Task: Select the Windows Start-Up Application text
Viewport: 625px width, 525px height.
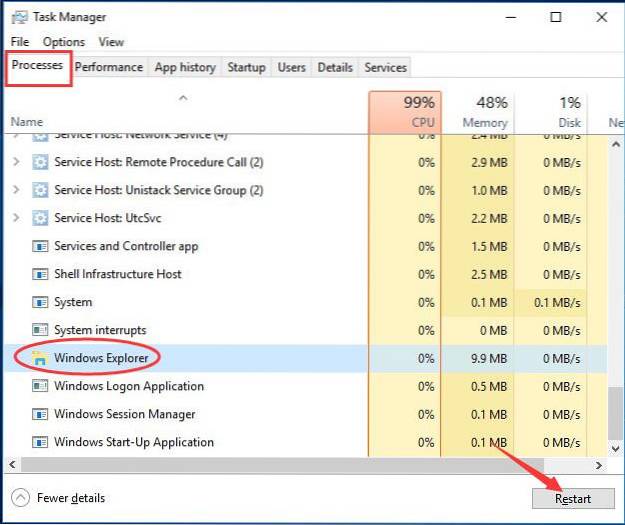Action: [x=134, y=442]
